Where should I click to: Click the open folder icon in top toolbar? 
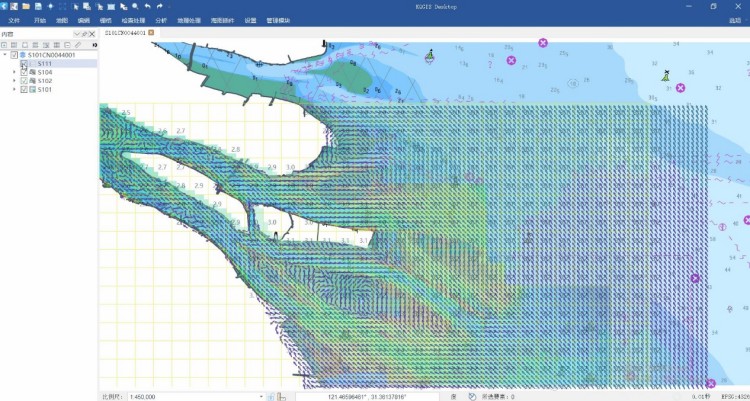[x=26, y=6]
